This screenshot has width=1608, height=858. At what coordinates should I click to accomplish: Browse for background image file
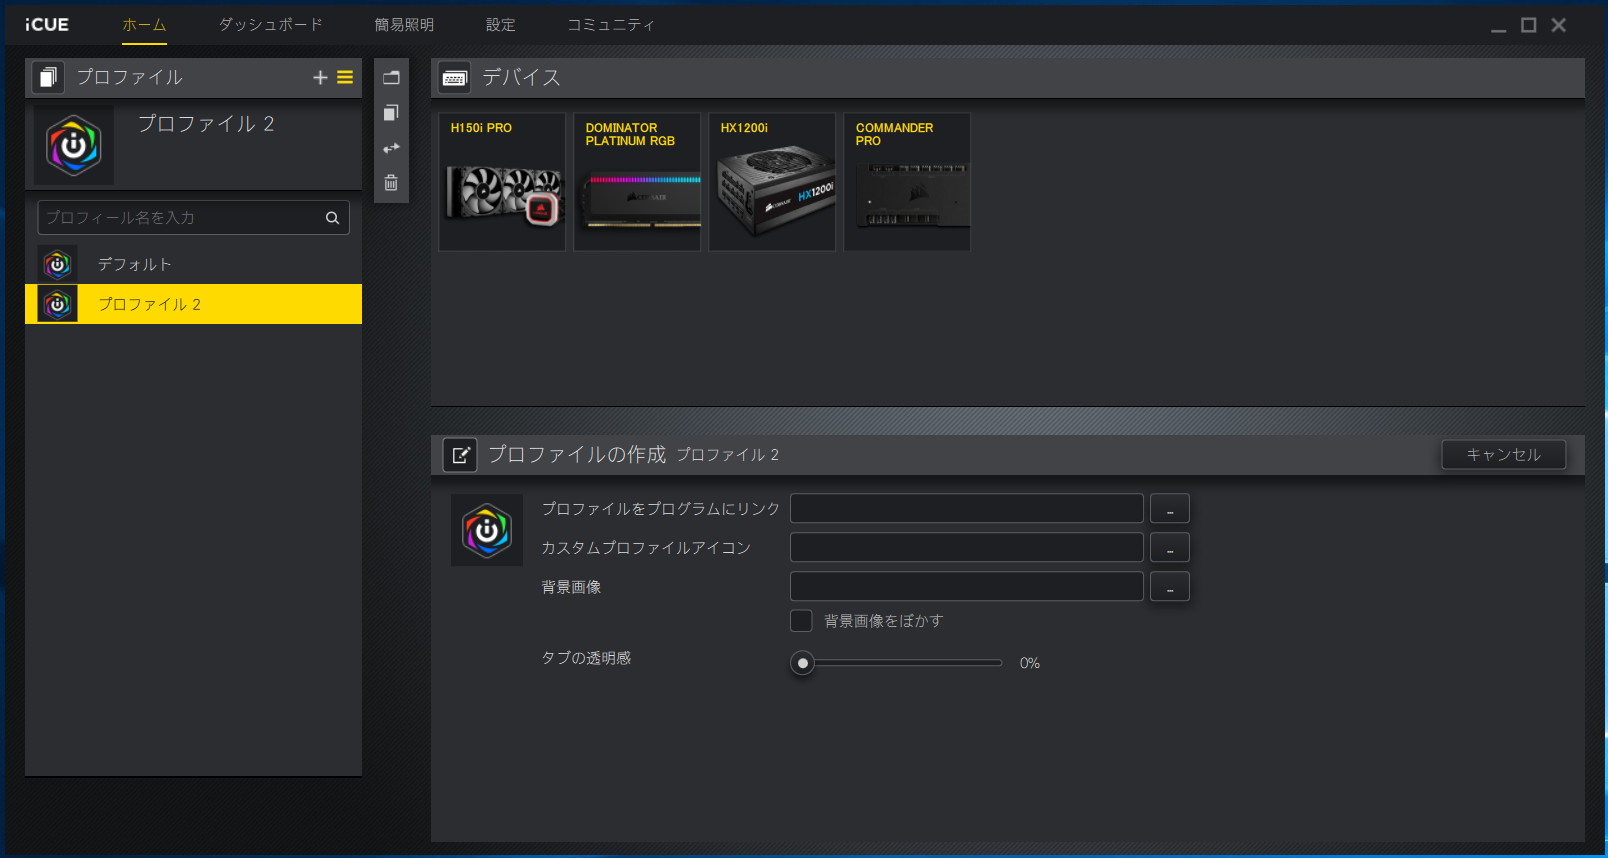1170,587
